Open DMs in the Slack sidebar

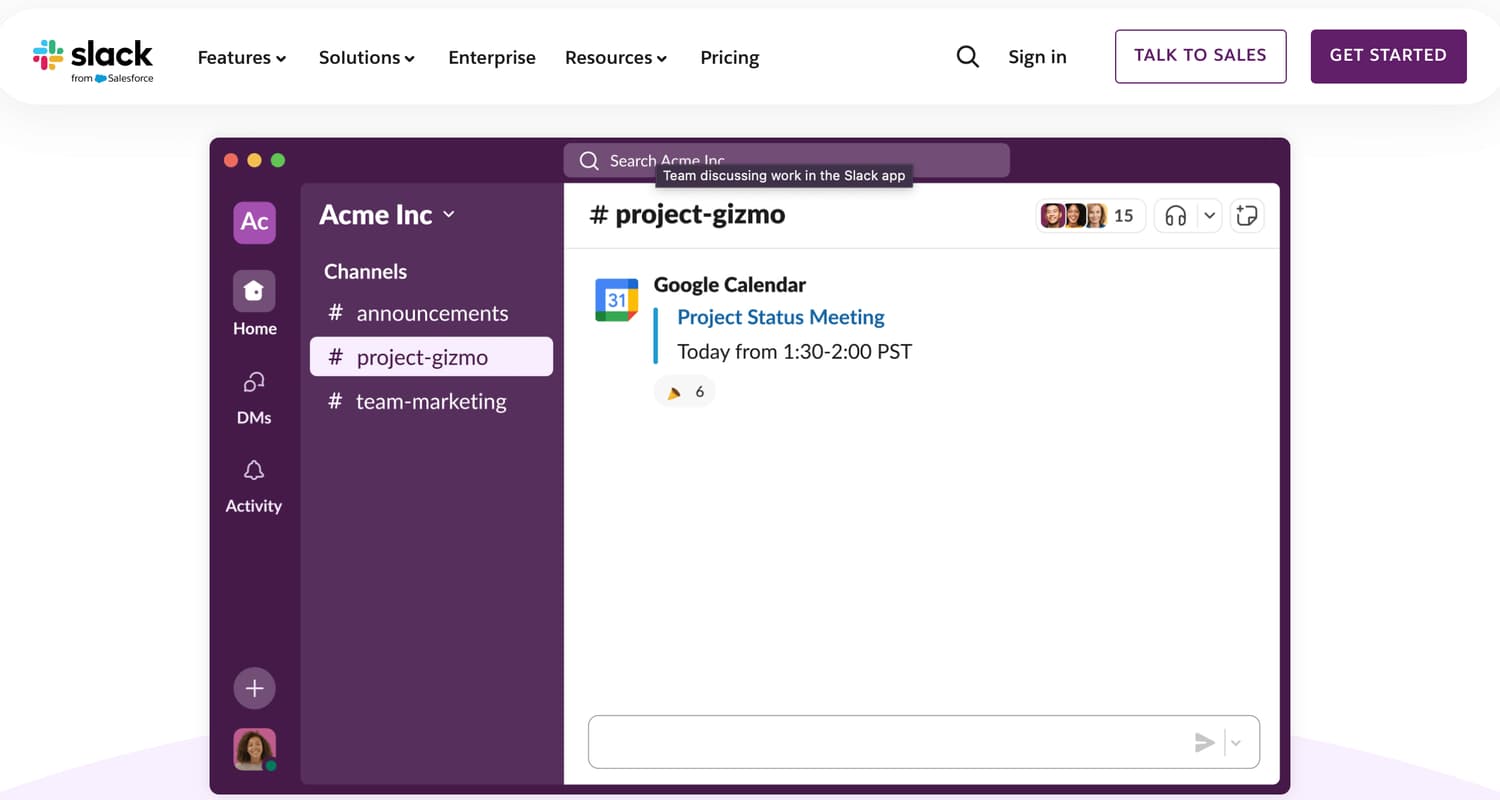254,397
